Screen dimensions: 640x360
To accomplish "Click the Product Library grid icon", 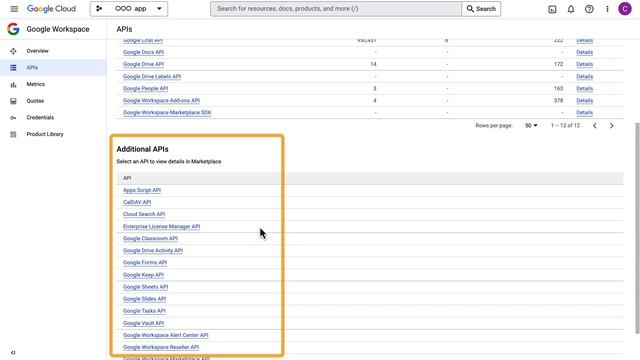I will [x=13, y=134].
